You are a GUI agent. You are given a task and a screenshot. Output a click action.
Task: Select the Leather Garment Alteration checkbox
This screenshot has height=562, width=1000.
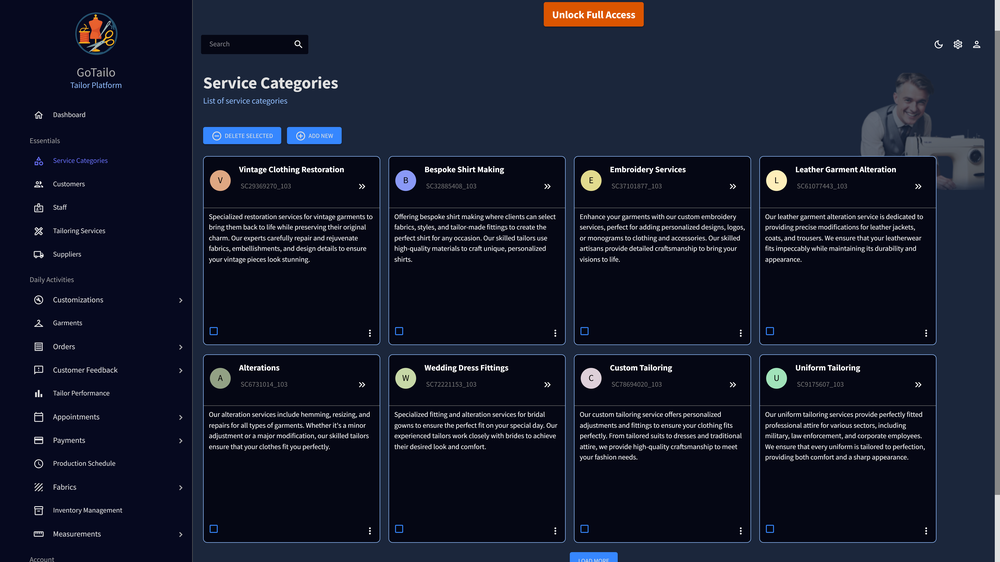tap(770, 331)
